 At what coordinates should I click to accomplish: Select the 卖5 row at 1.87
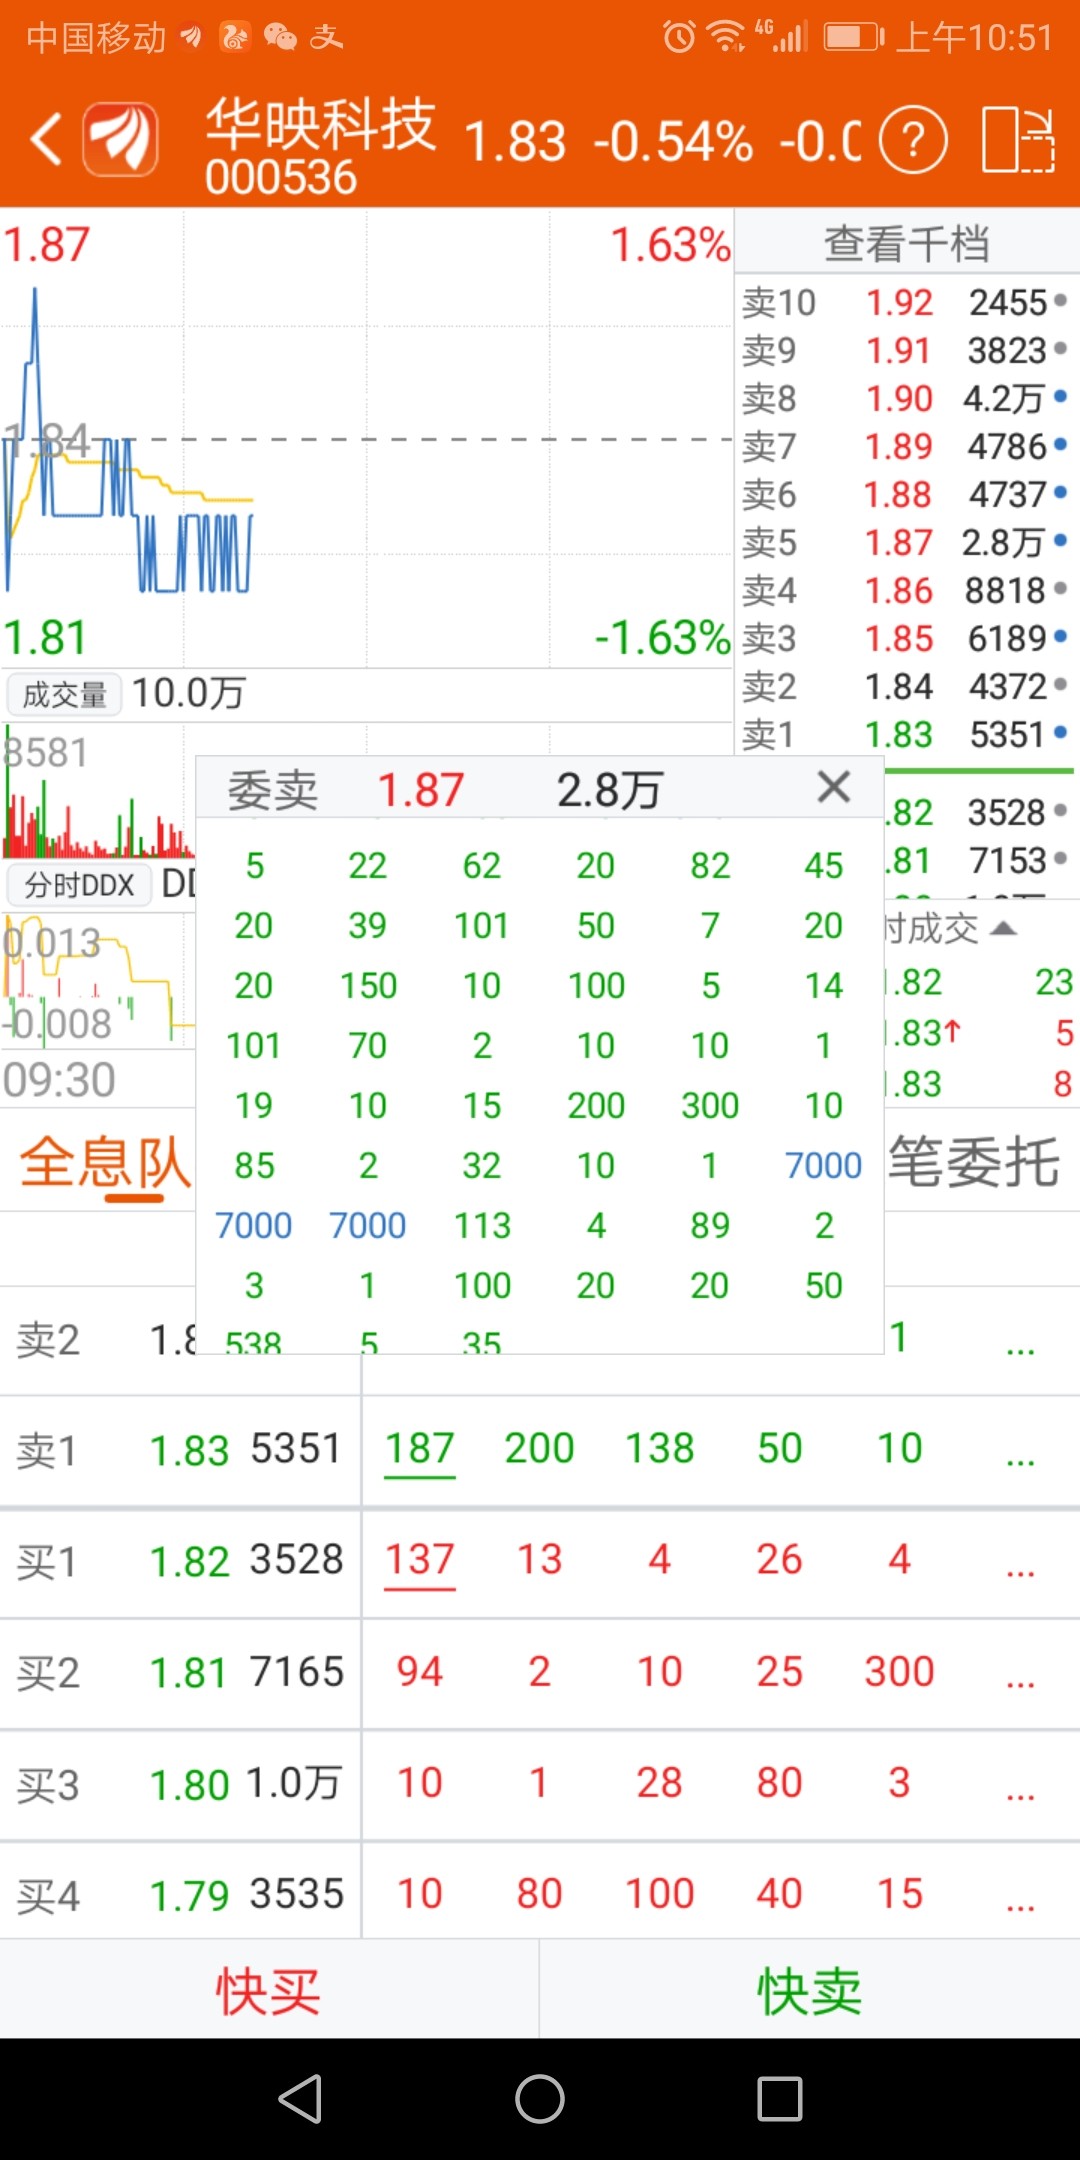[x=906, y=542]
